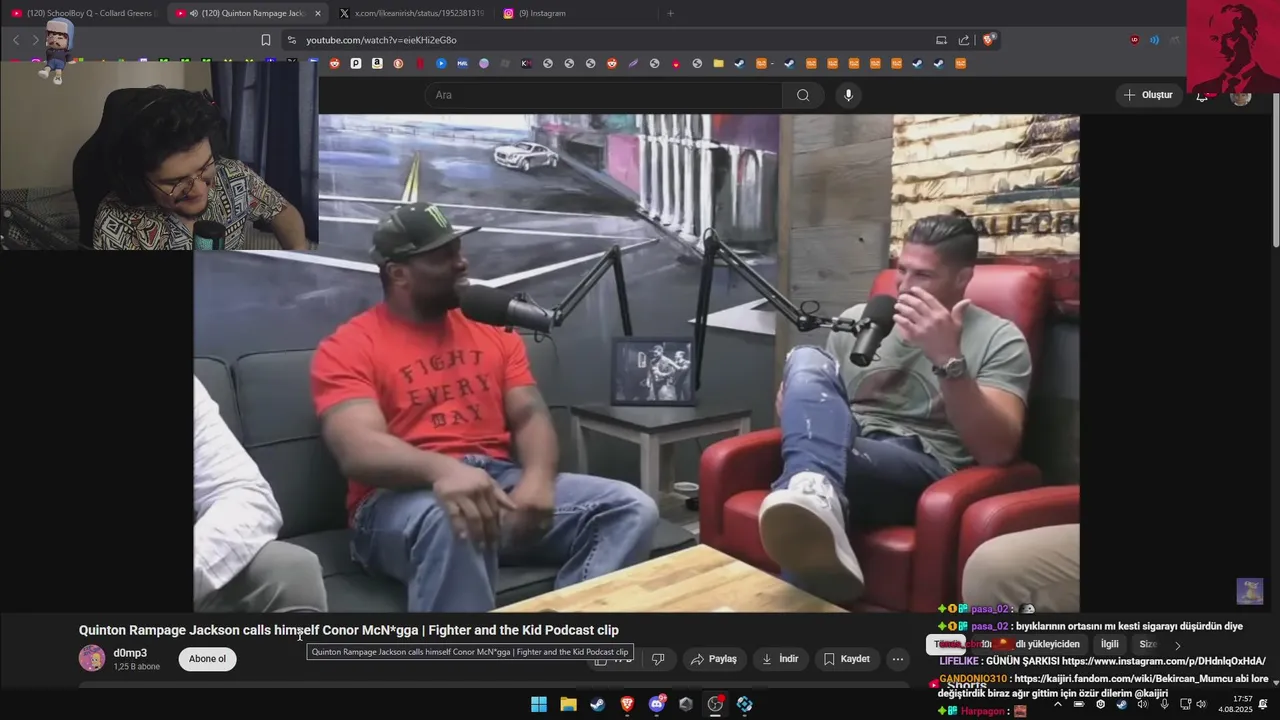Click the 'Ara' search field
Viewport: 1280px width, 720px height.
point(604,95)
